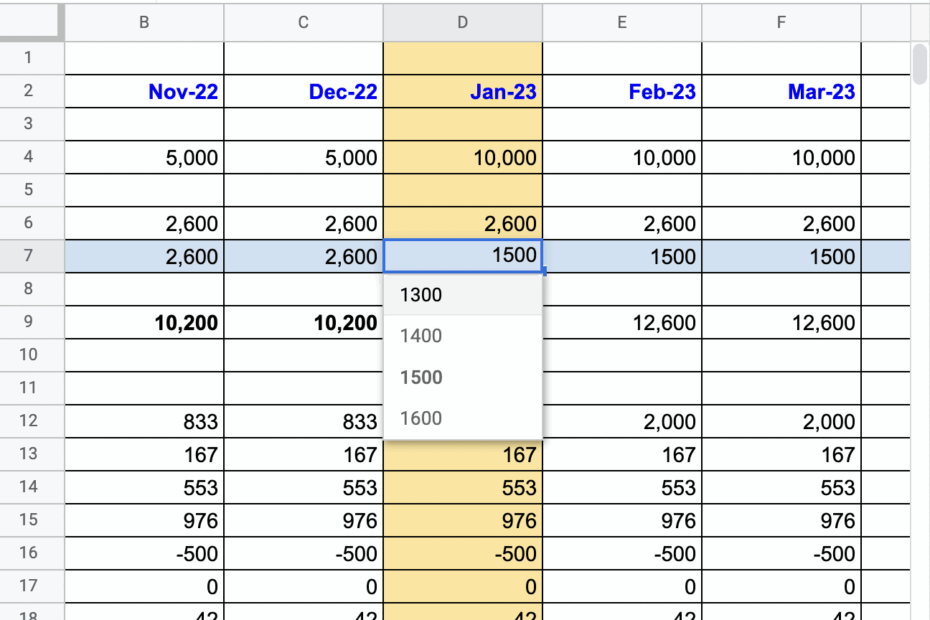Click the Nov-22 header cell

(144, 91)
